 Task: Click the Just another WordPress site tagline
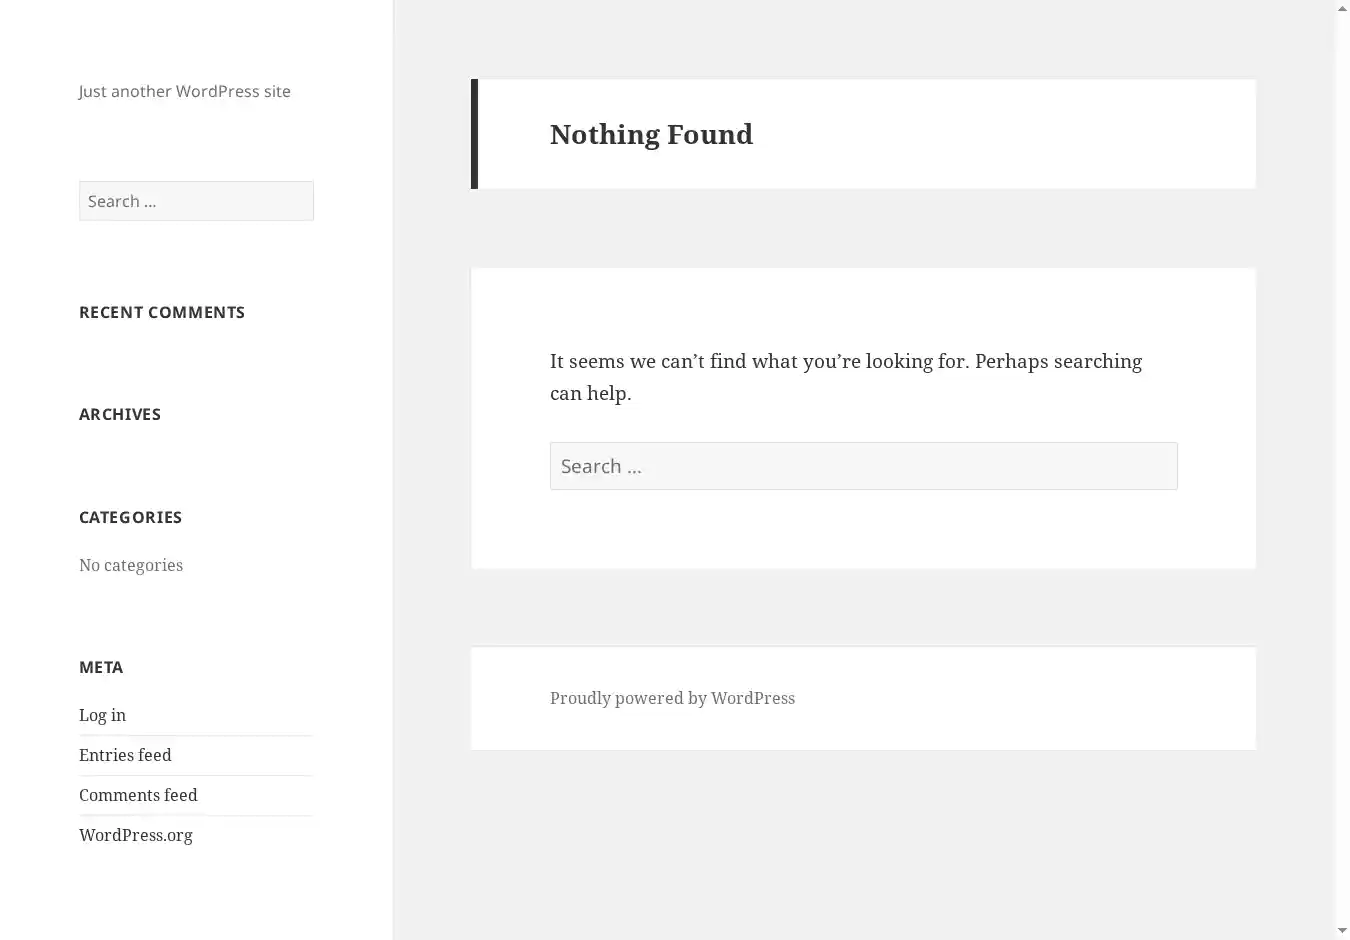click(184, 91)
